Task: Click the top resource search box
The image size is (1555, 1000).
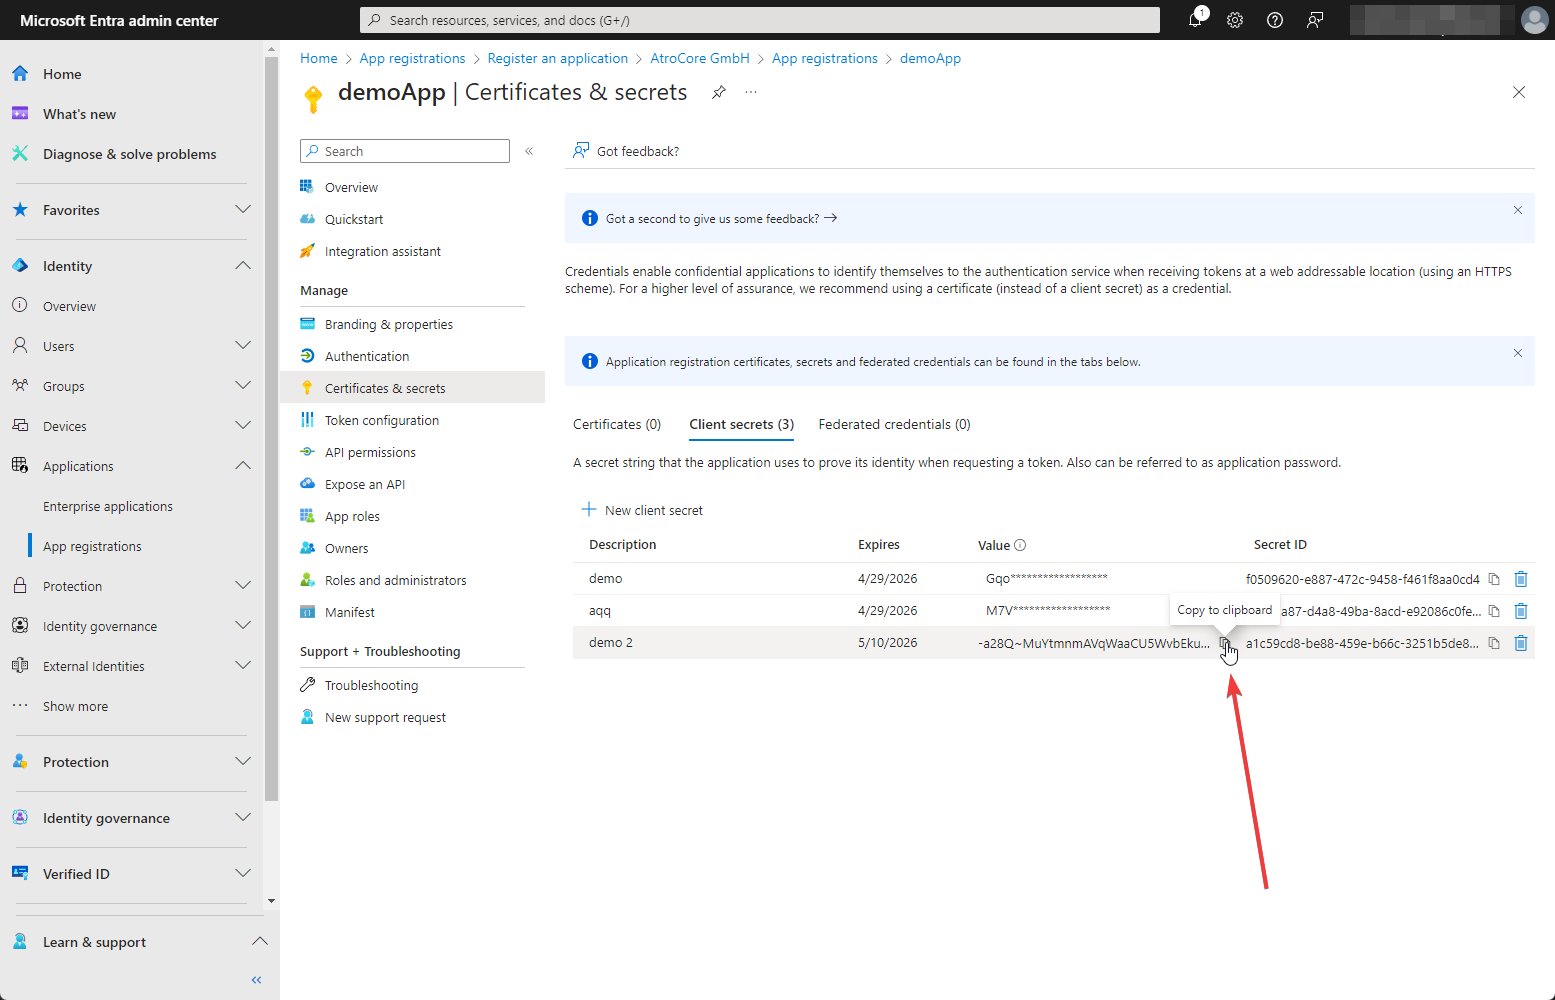Action: 760,20
